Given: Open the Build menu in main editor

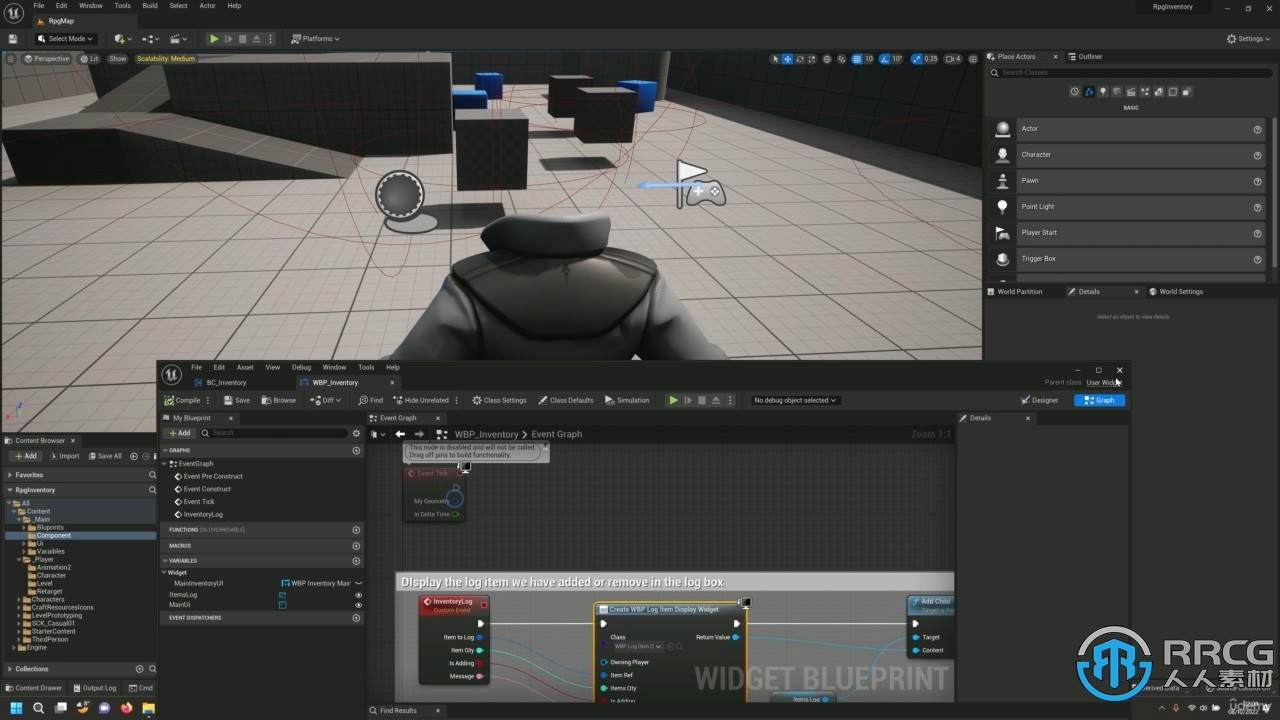Looking at the screenshot, I should click(x=150, y=5).
